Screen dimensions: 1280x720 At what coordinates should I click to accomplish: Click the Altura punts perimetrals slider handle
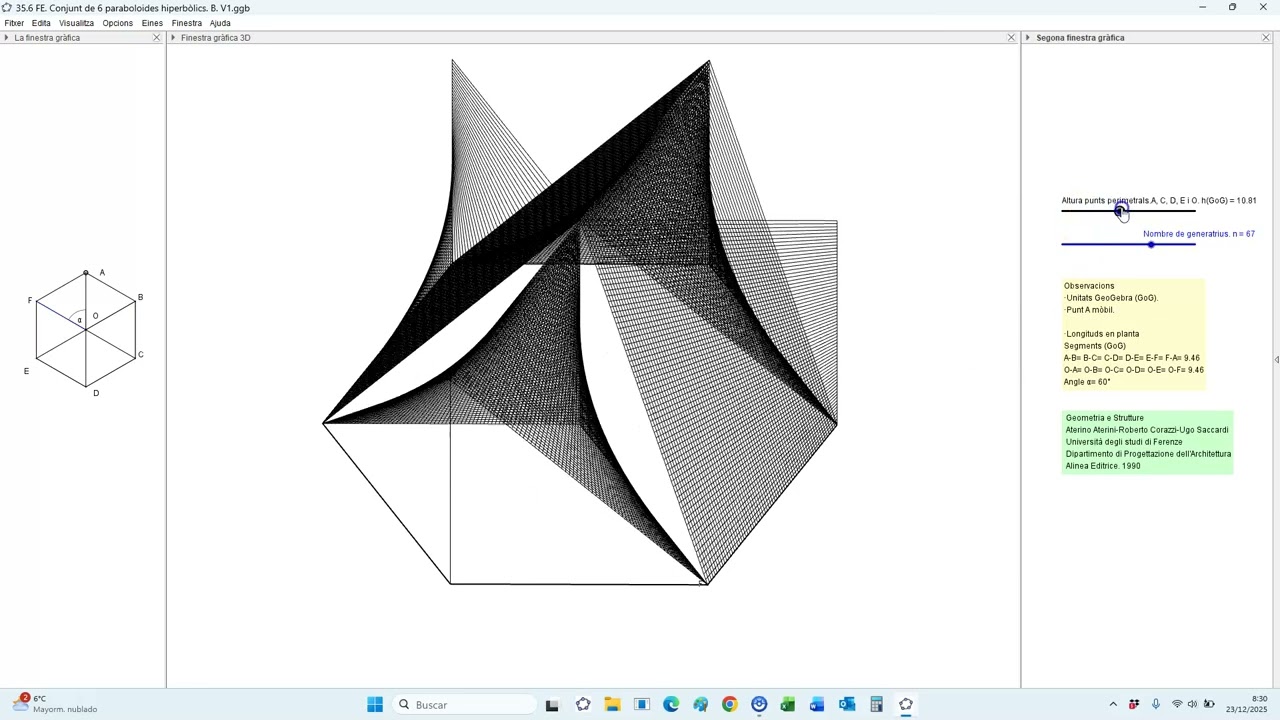coord(1119,210)
